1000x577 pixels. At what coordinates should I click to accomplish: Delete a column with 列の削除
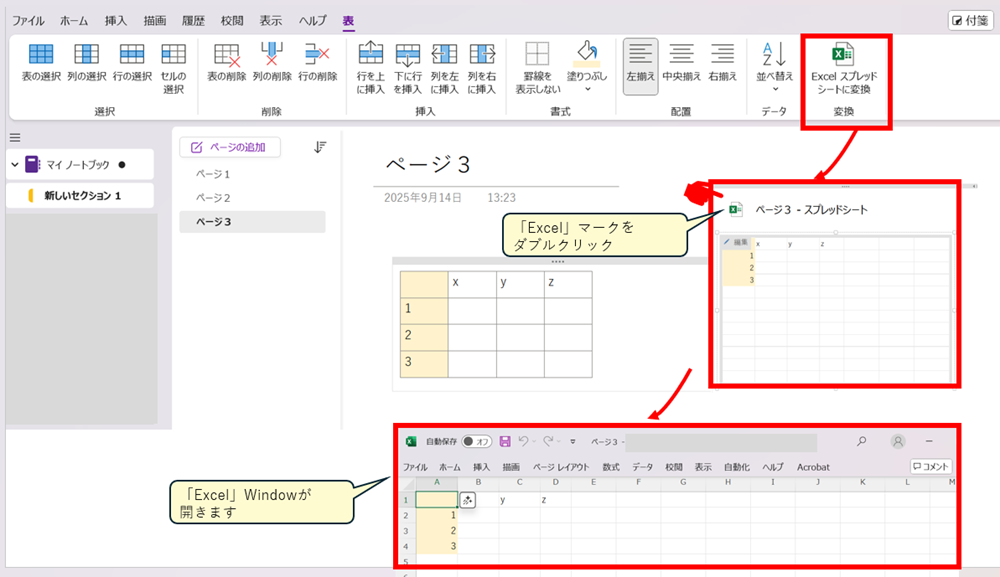point(272,54)
